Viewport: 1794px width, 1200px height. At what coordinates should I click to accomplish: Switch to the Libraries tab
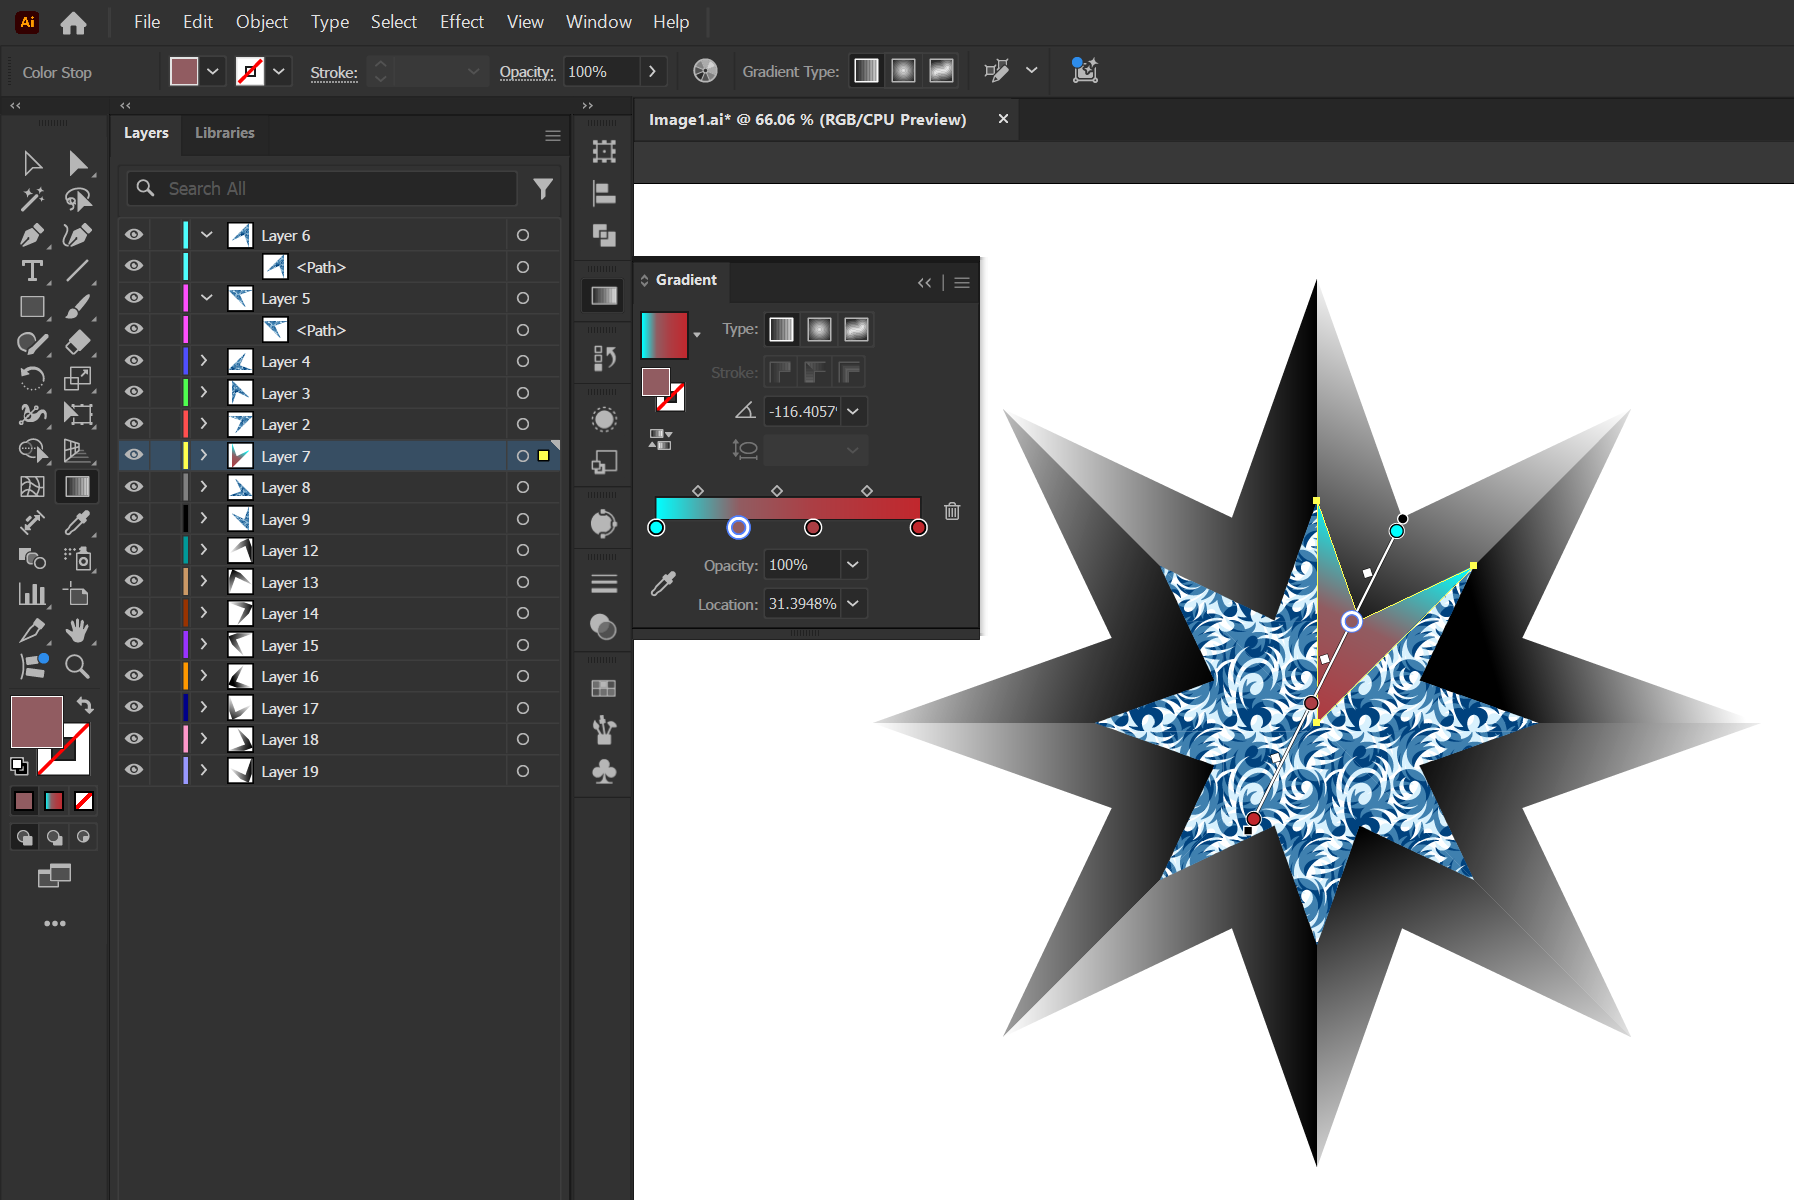(224, 133)
